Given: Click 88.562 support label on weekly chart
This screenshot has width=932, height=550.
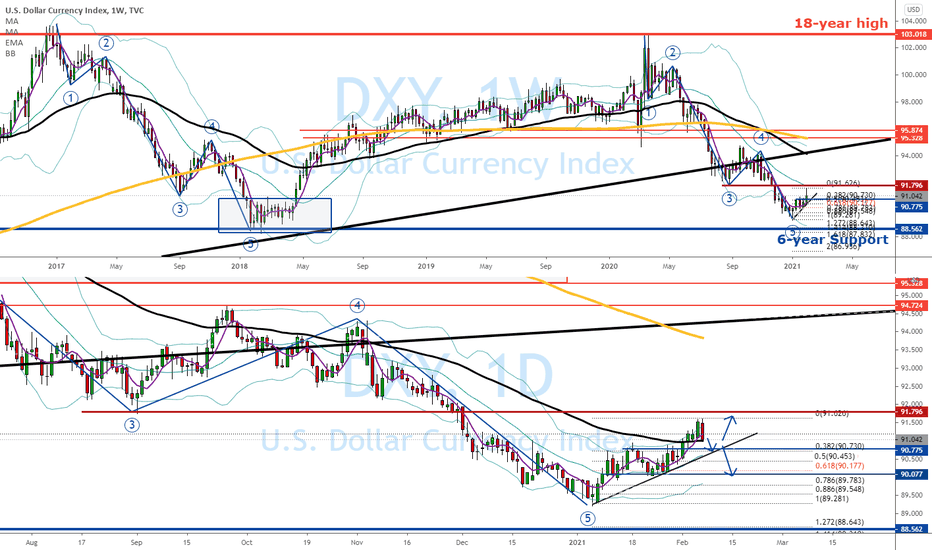Looking at the screenshot, I should 914,228.
